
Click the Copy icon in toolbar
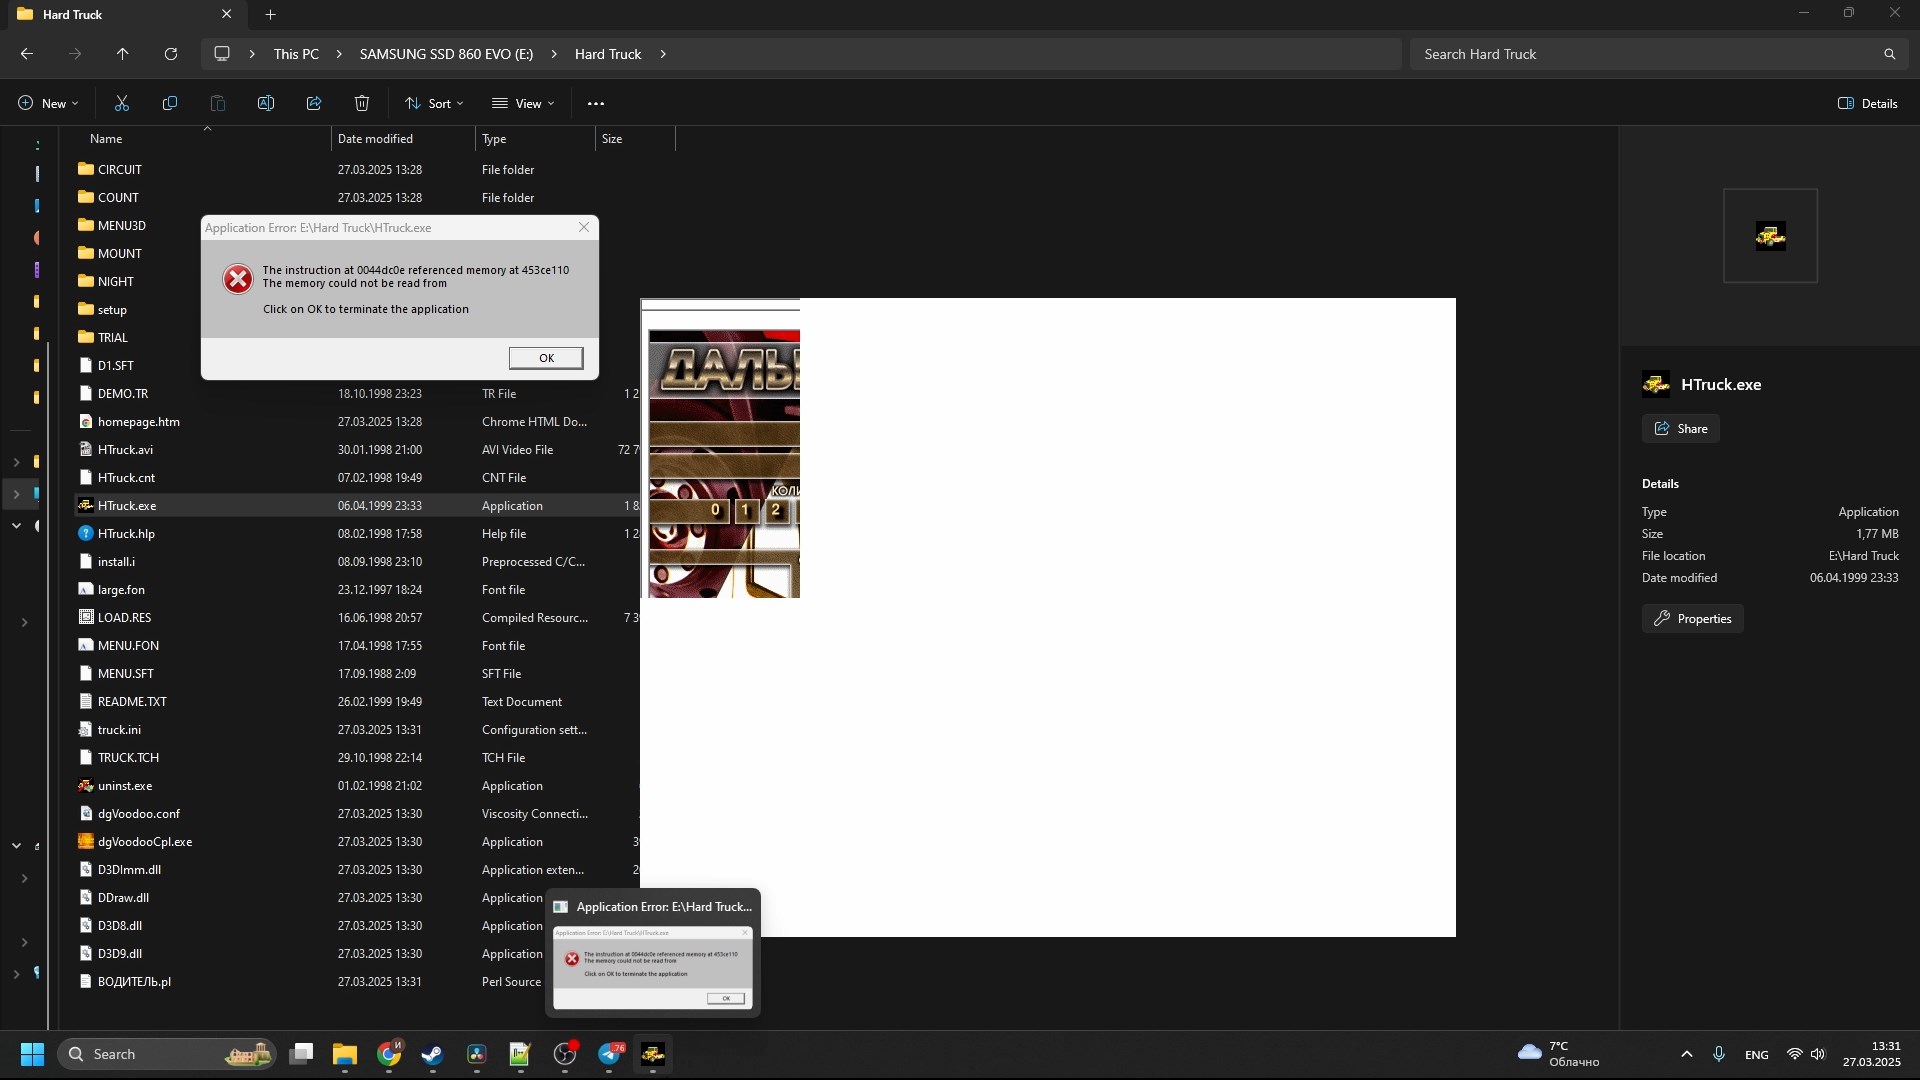pos(170,103)
